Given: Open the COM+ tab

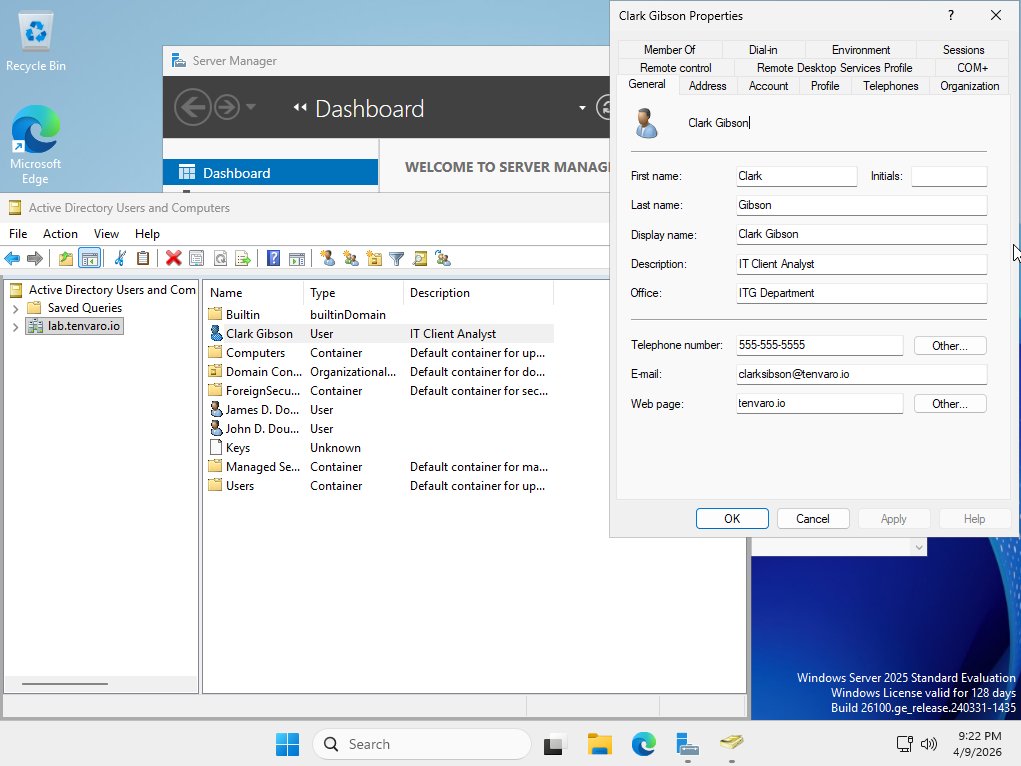Looking at the screenshot, I should coord(972,68).
